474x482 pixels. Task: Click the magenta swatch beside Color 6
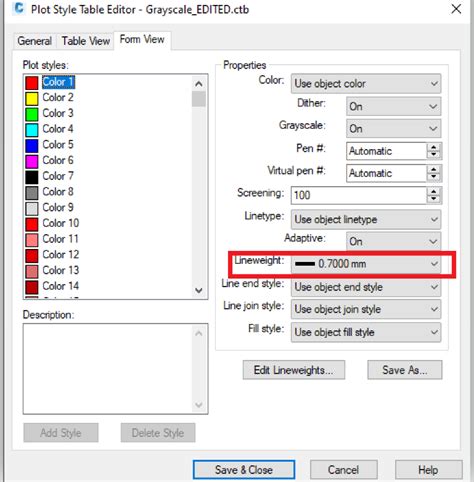coord(32,161)
